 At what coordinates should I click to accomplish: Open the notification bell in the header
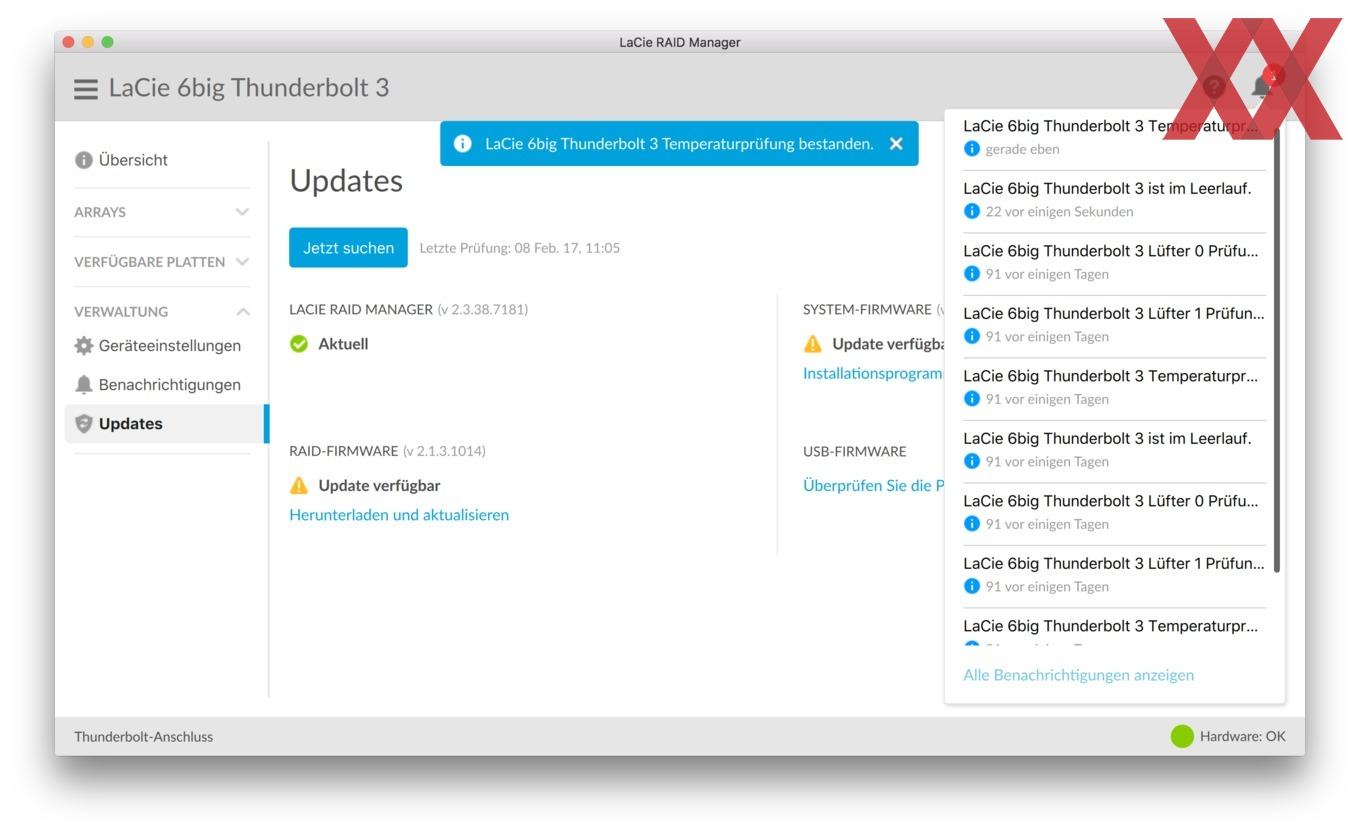click(x=1262, y=87)
